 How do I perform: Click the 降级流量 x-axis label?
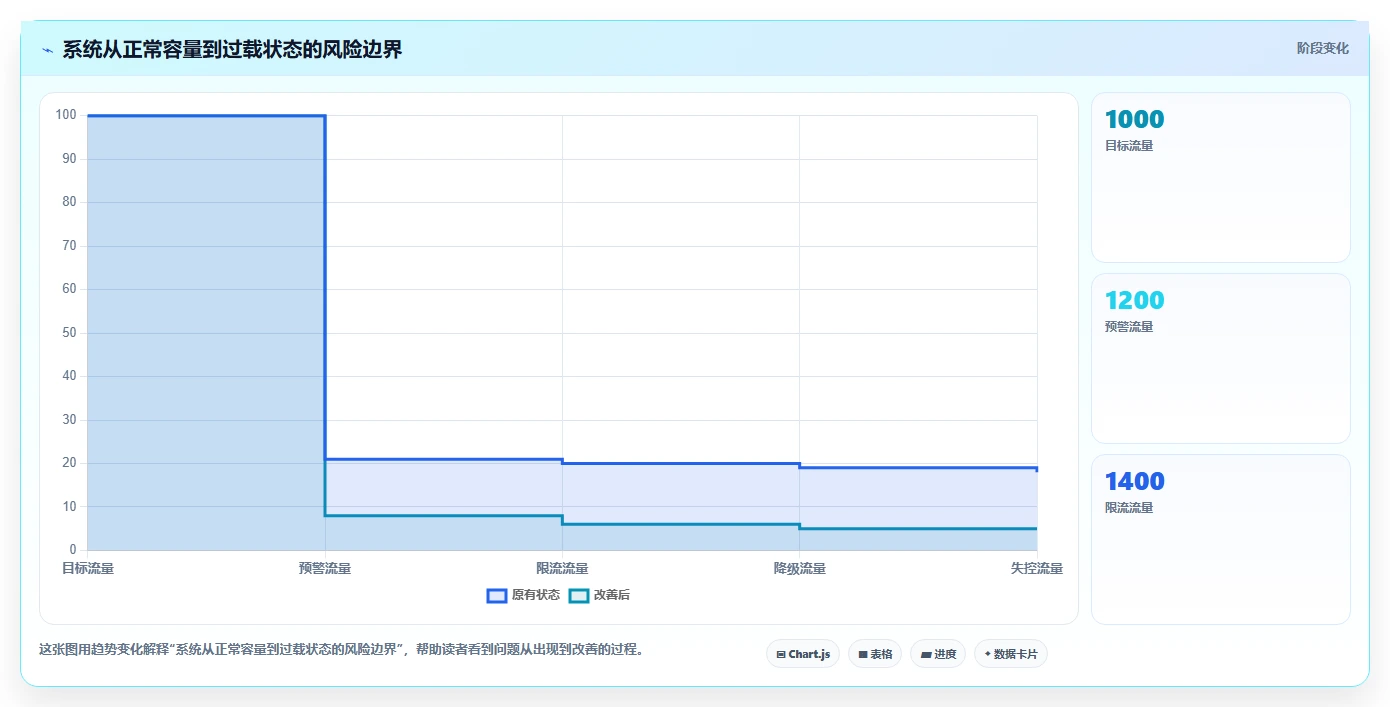[800, 568]
